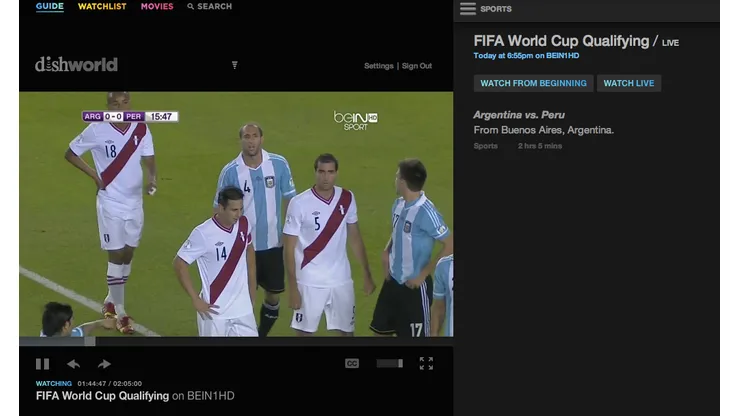Open Settings link
This screenshot has width=740, height=416.
(378, 66)
